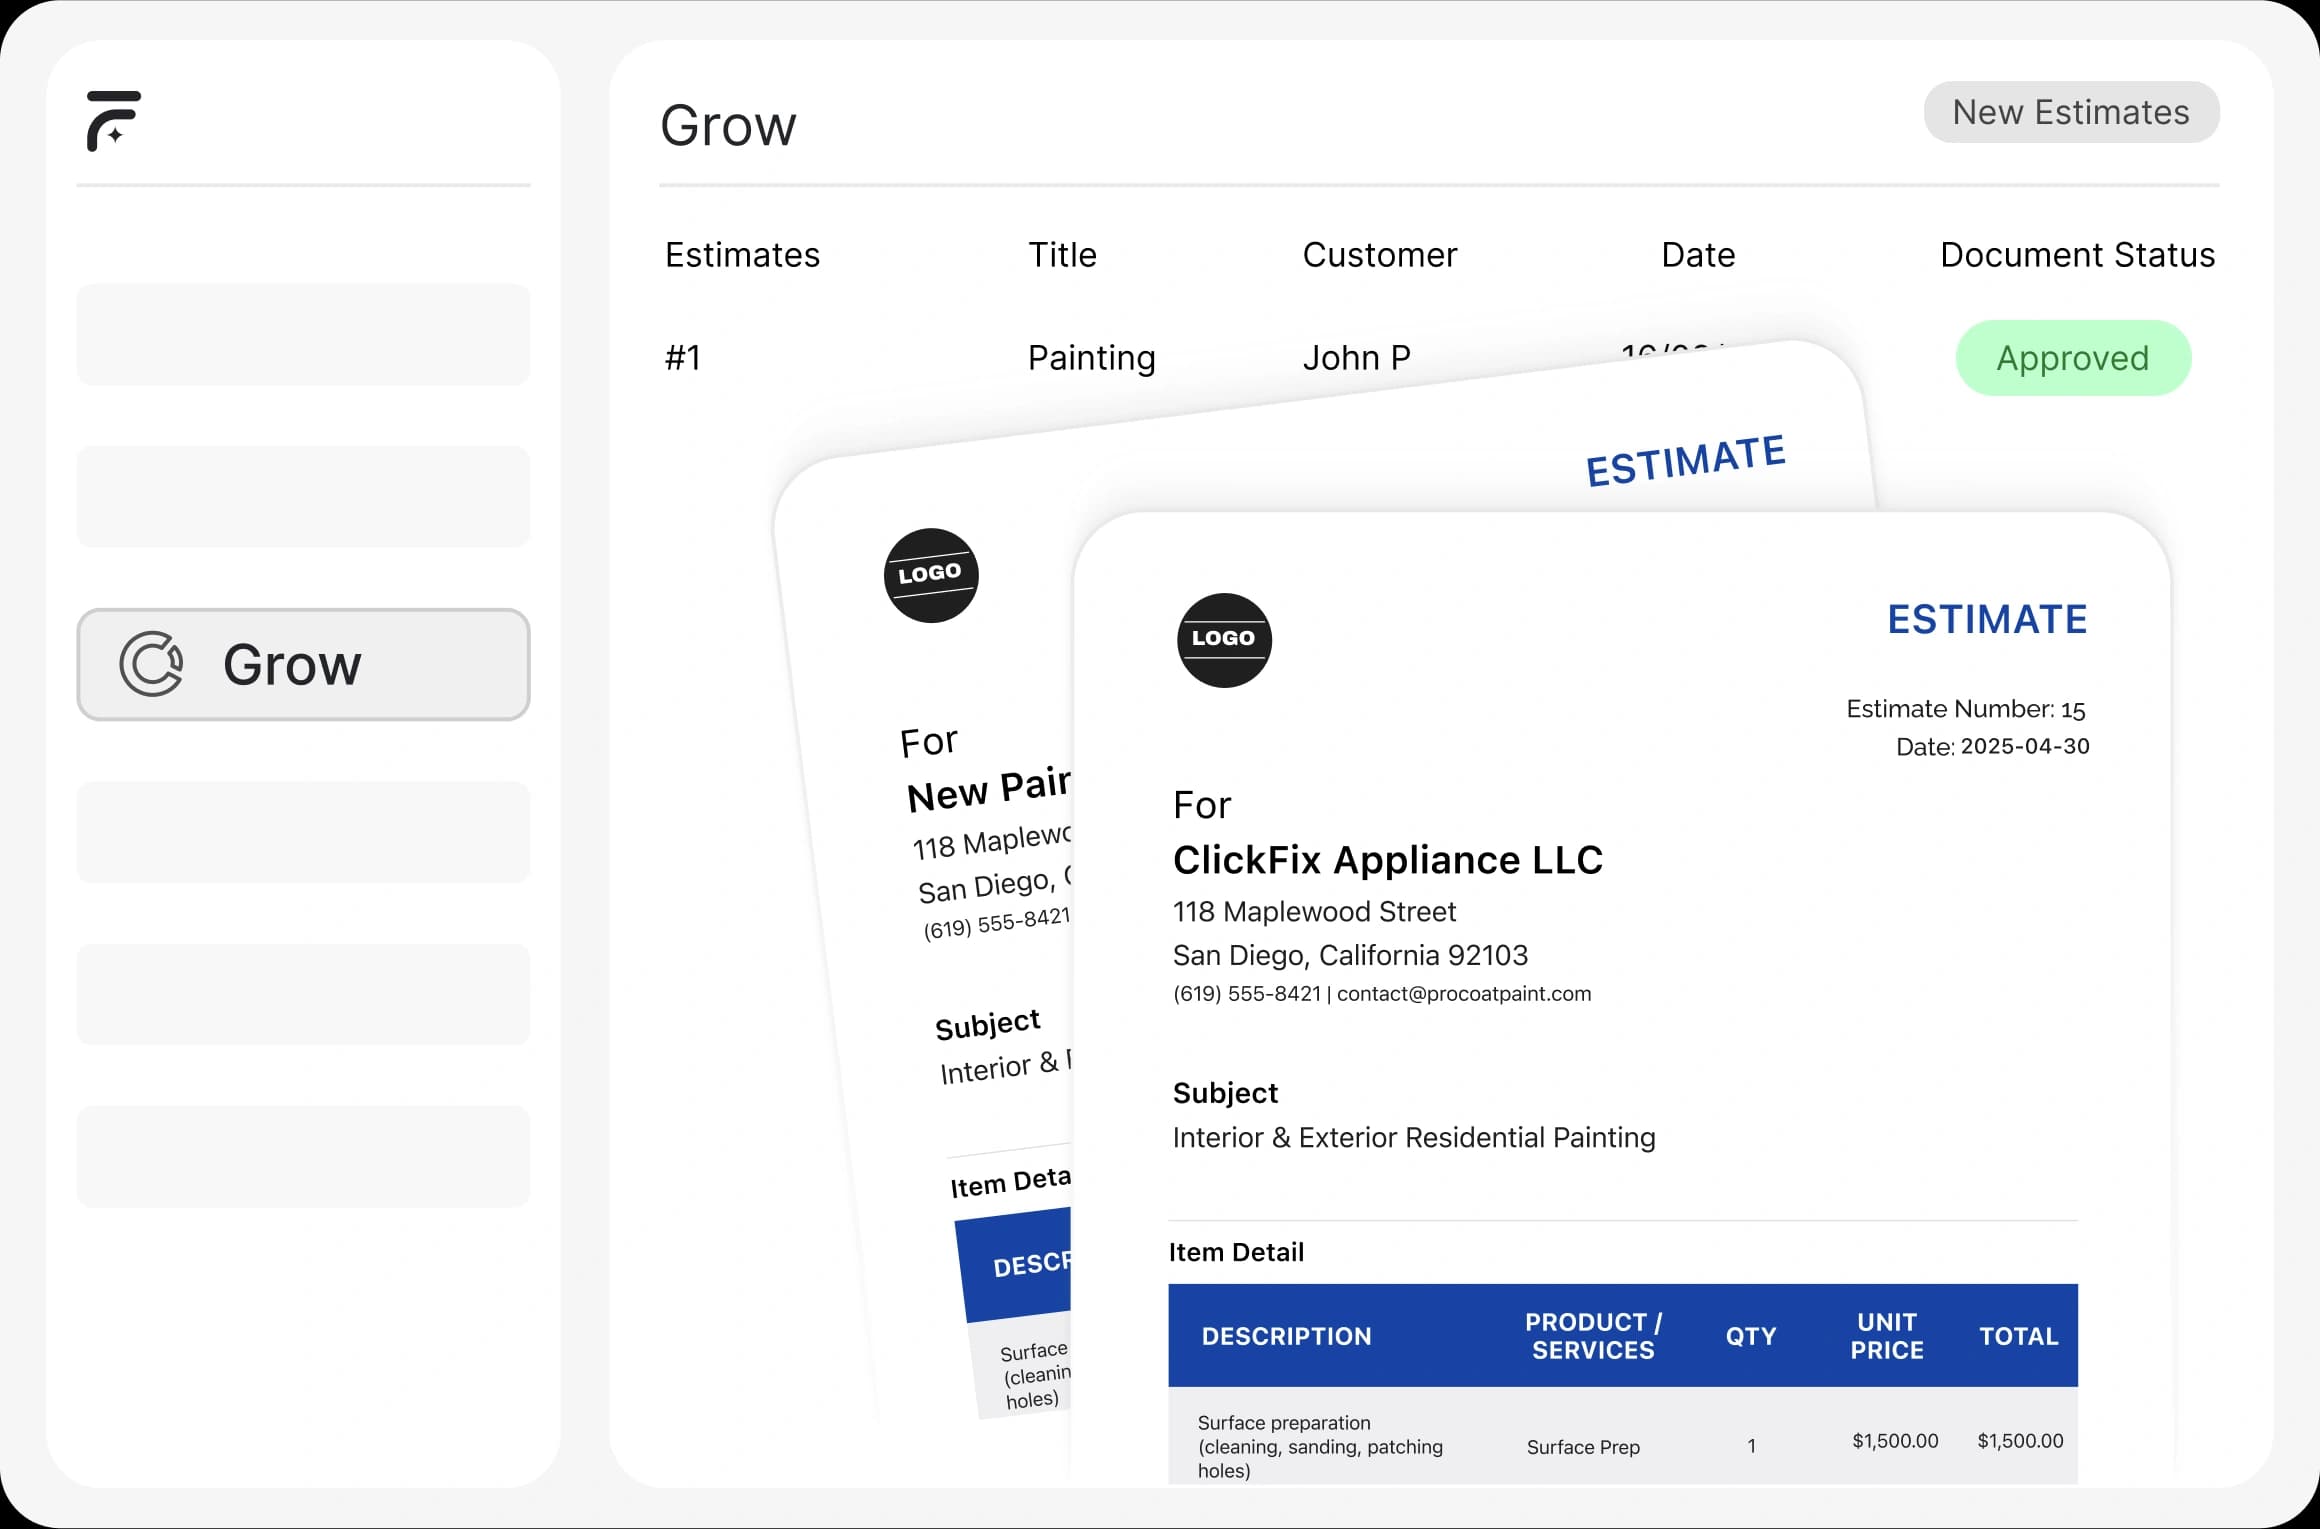The image size is (2320, 1529).
Task: Click the Painting title in the row
Action: 1091,358
